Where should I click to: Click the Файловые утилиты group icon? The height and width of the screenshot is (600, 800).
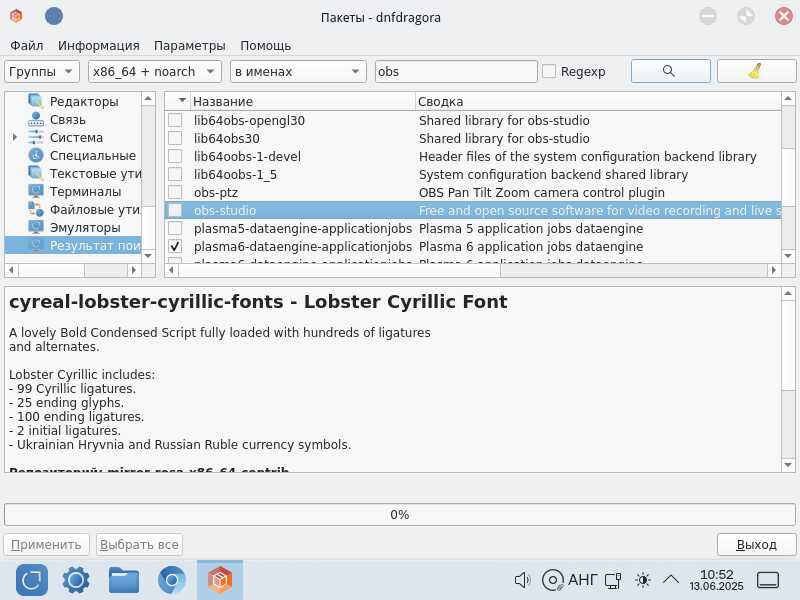tap(36, 209)
